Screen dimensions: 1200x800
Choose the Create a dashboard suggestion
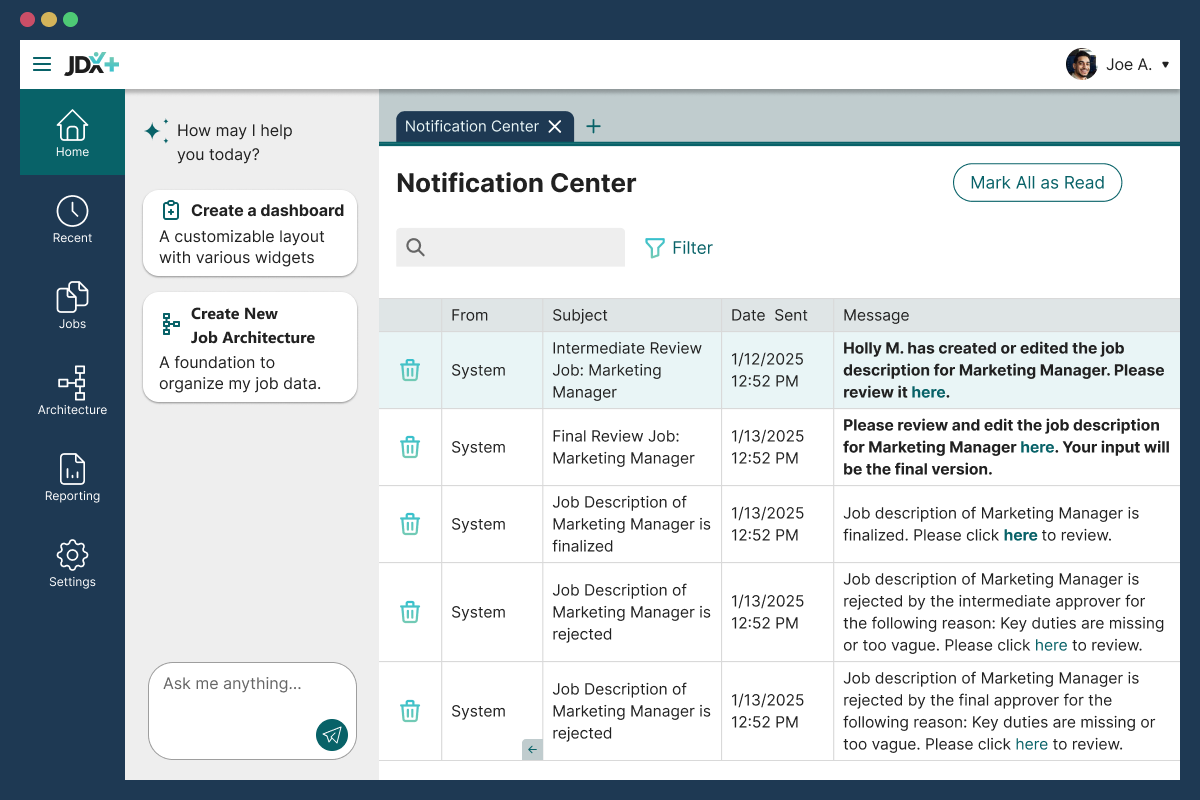point(250,233)
